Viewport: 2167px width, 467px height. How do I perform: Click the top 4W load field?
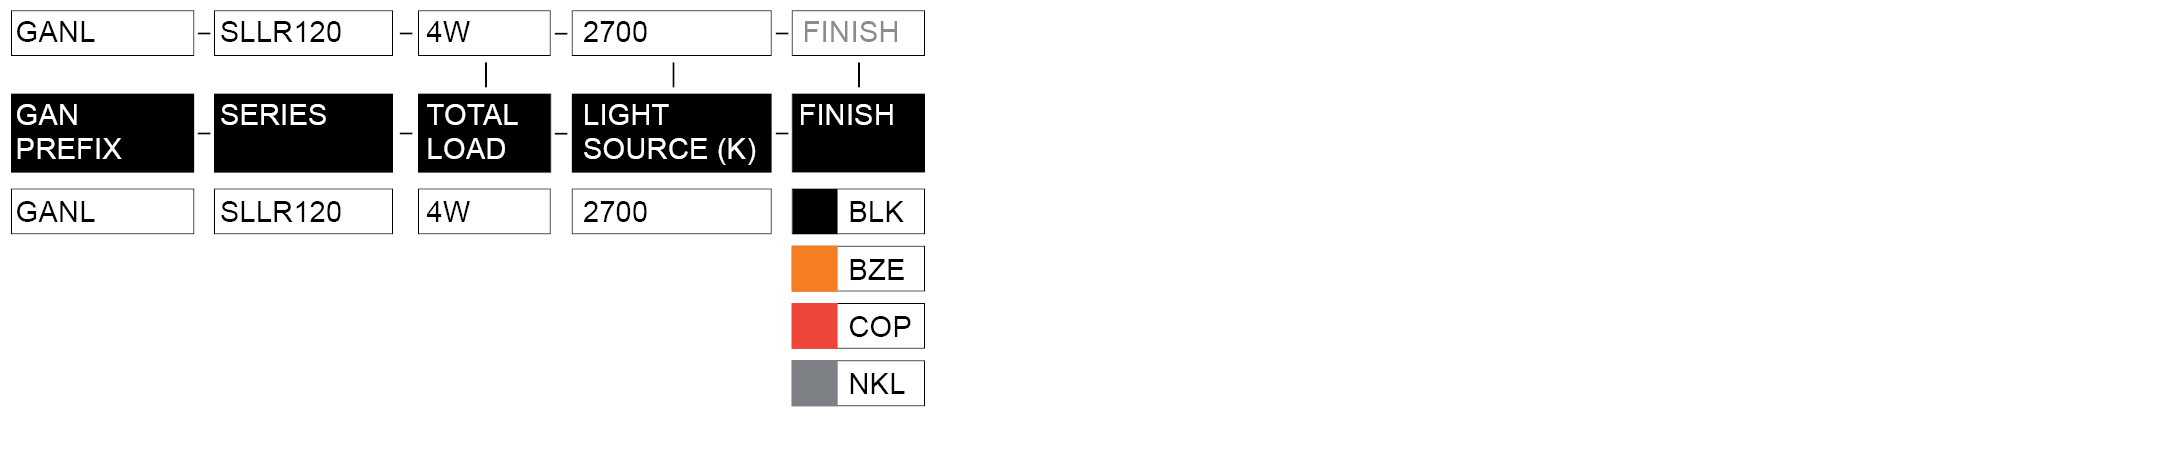tap(484, 33)
